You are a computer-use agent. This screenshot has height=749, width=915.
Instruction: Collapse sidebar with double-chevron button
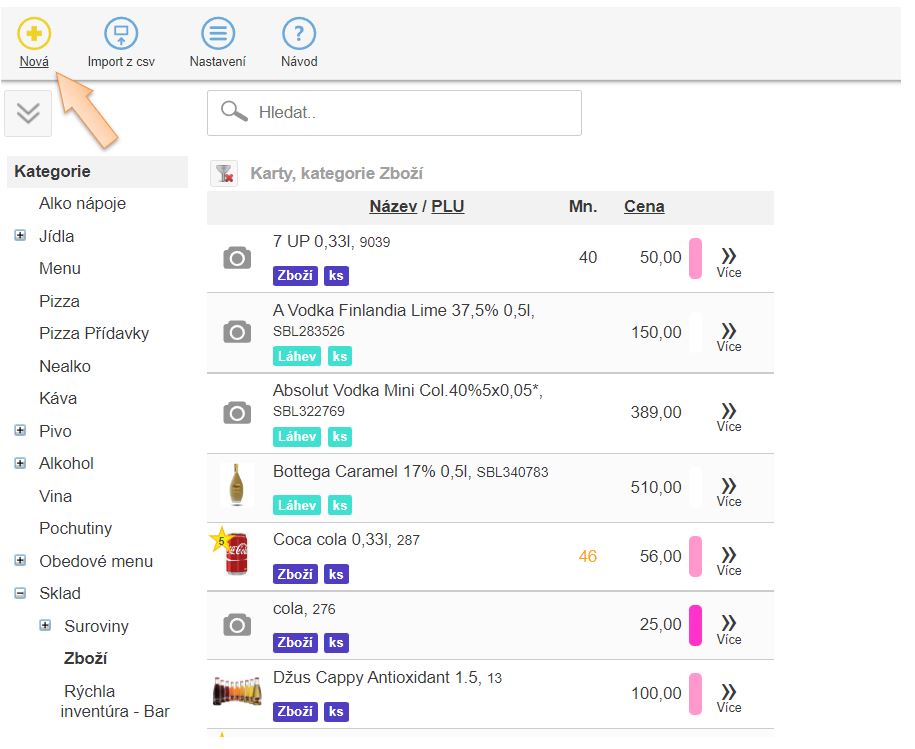(28, 113)
